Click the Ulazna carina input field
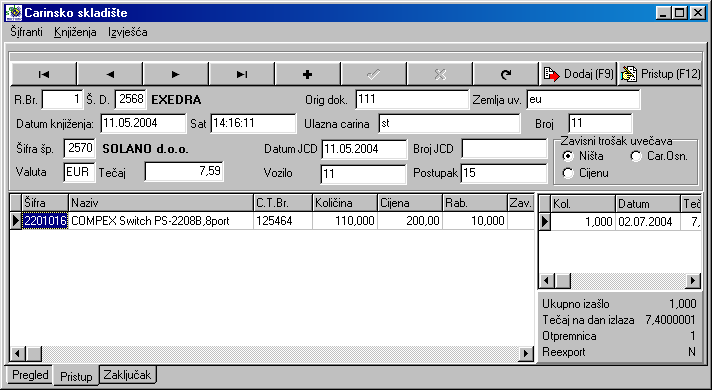The width and height of the screenshot is (712, 390). coord(449,123)
